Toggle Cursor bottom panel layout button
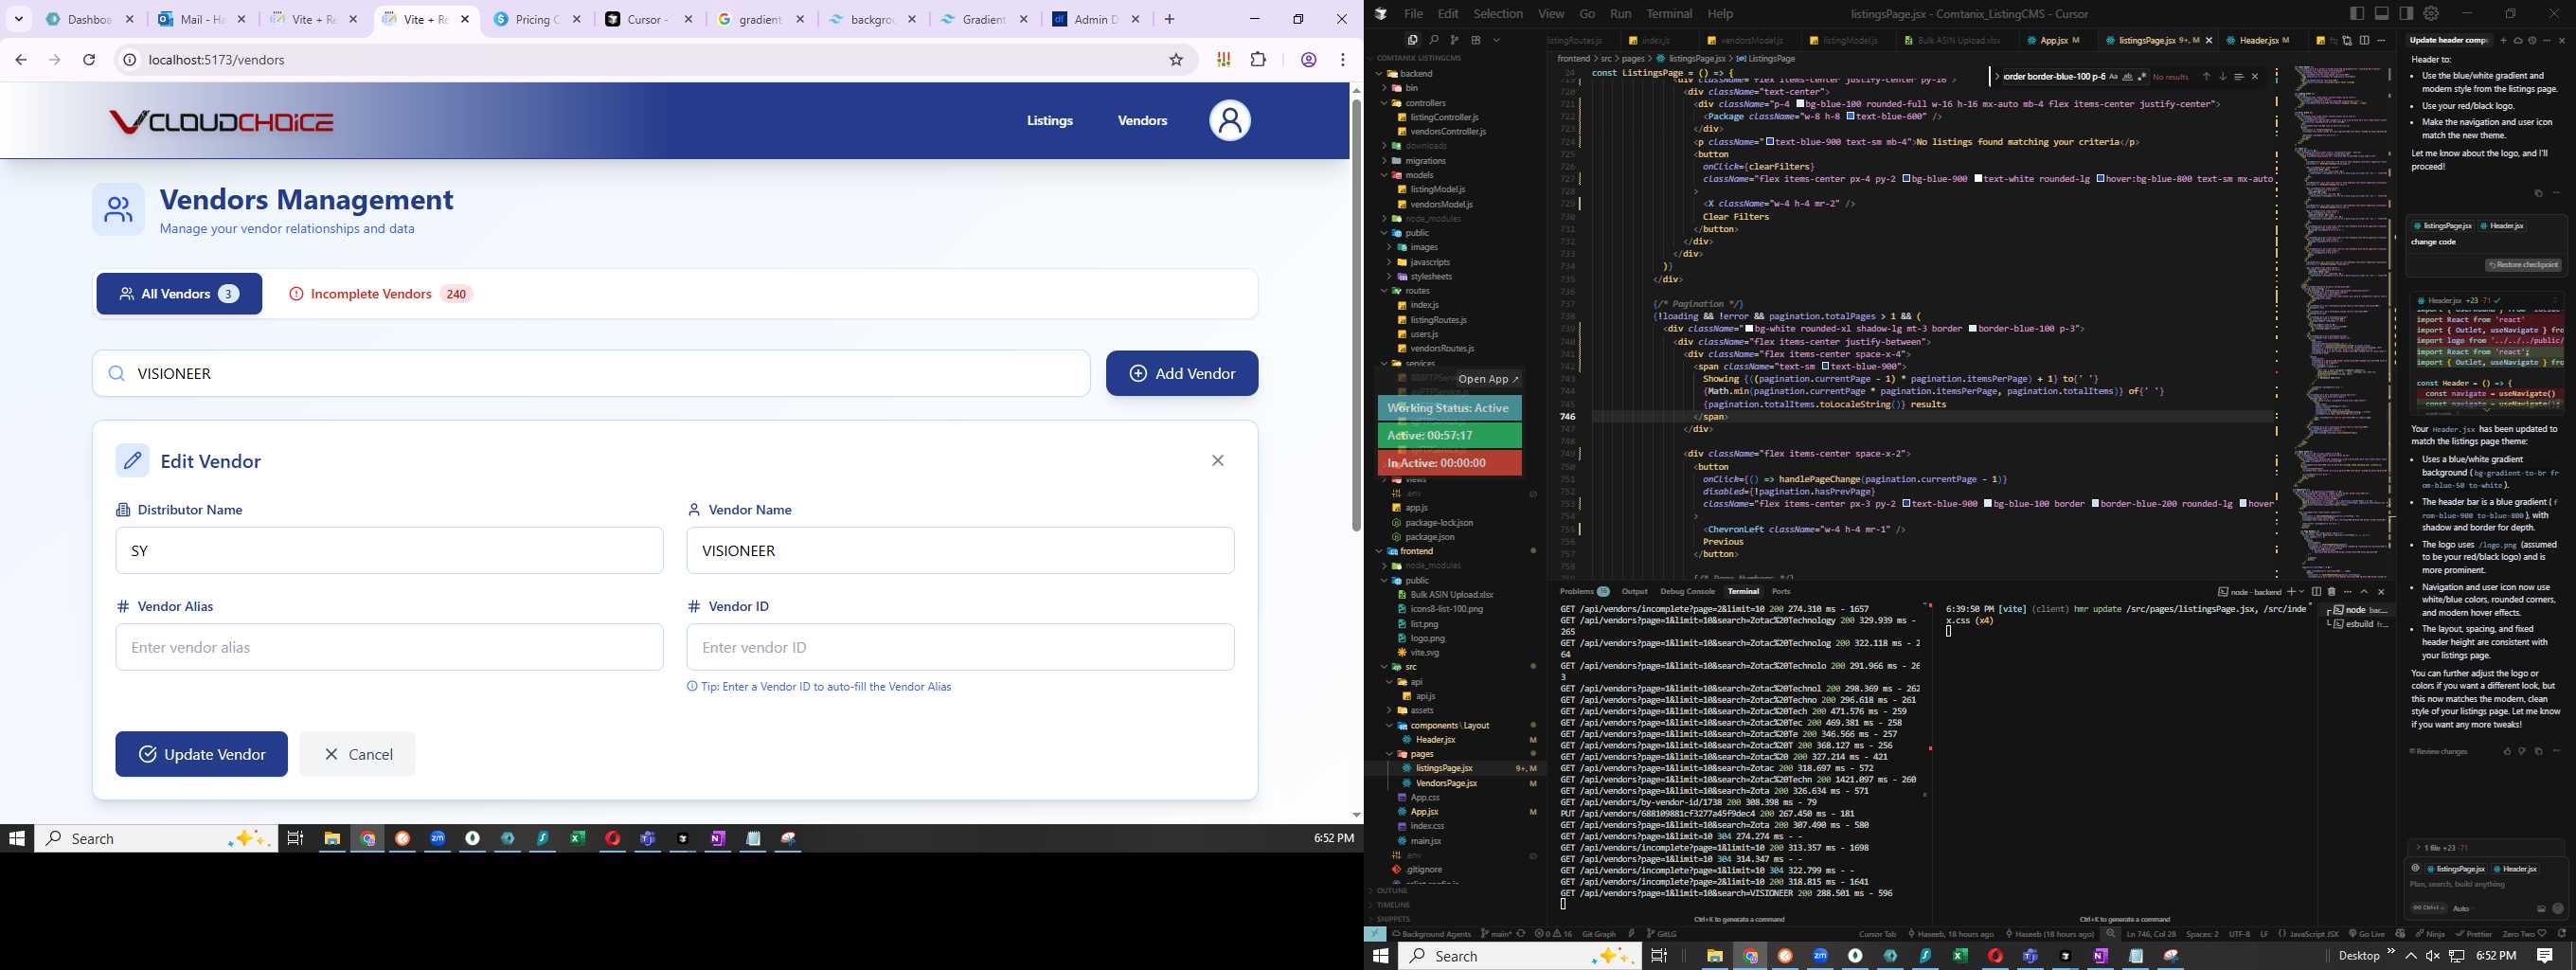The height and width of the screenshot is (970, 2576). click(x=2382, y=13)
